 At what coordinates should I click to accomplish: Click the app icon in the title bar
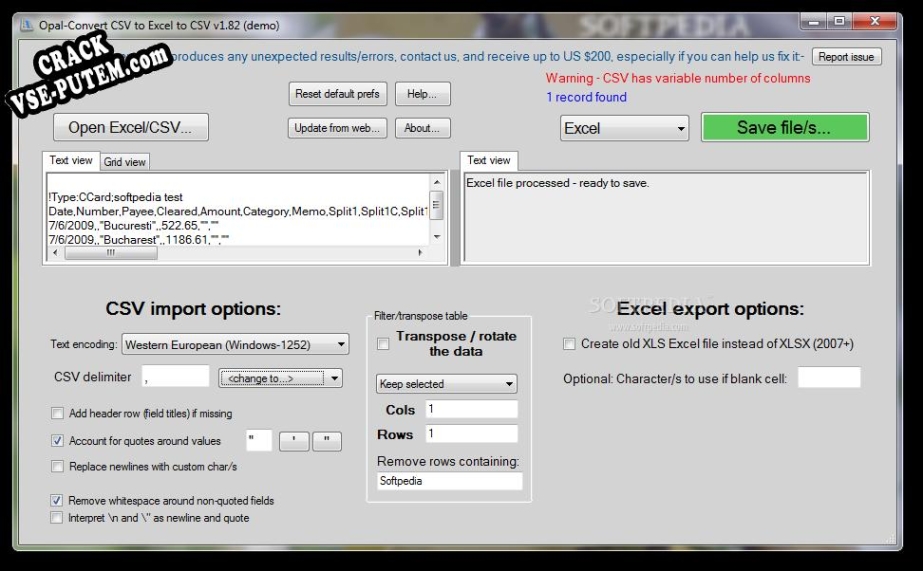(x=26, y=25)
